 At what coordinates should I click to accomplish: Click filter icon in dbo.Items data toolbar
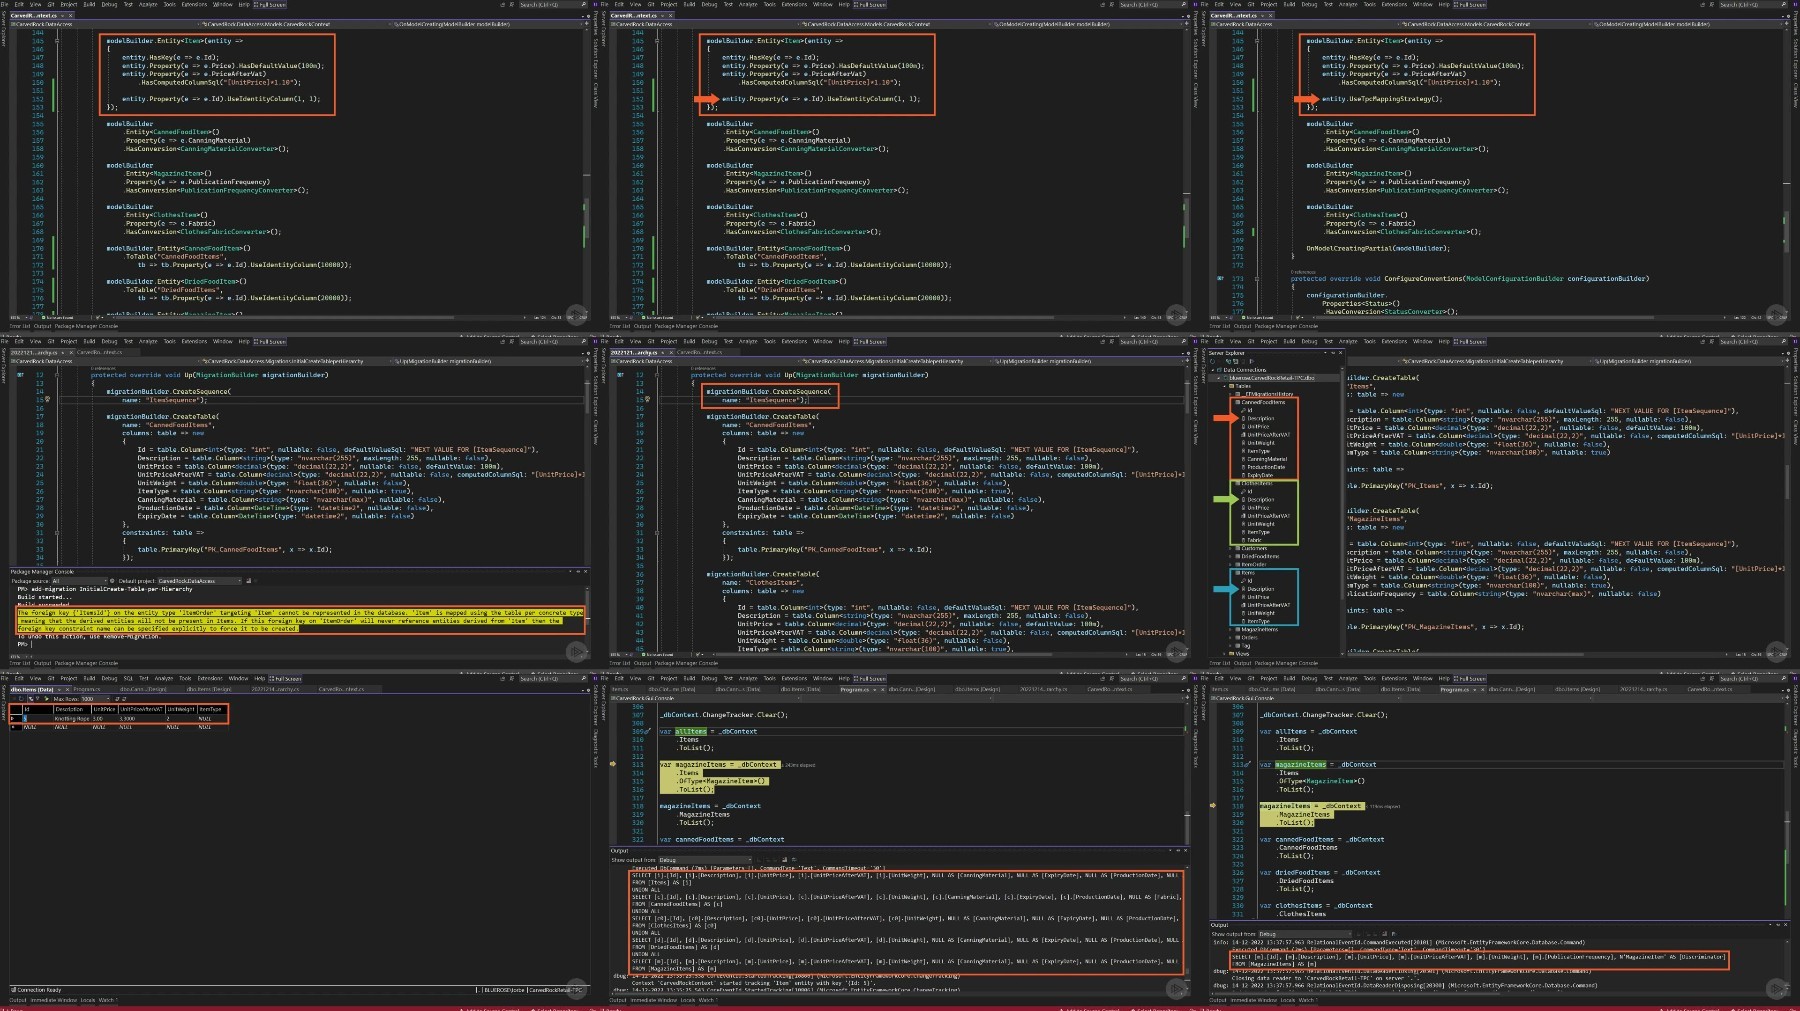pos(38,698)
